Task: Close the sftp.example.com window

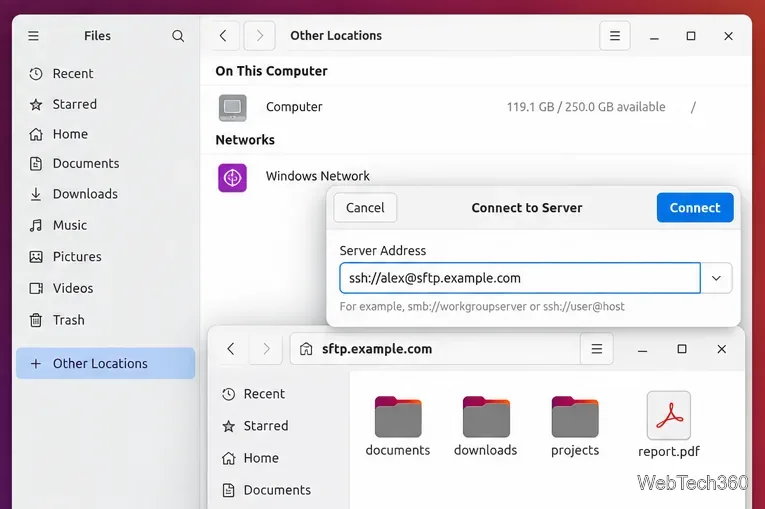Action: tap(722, 349)
